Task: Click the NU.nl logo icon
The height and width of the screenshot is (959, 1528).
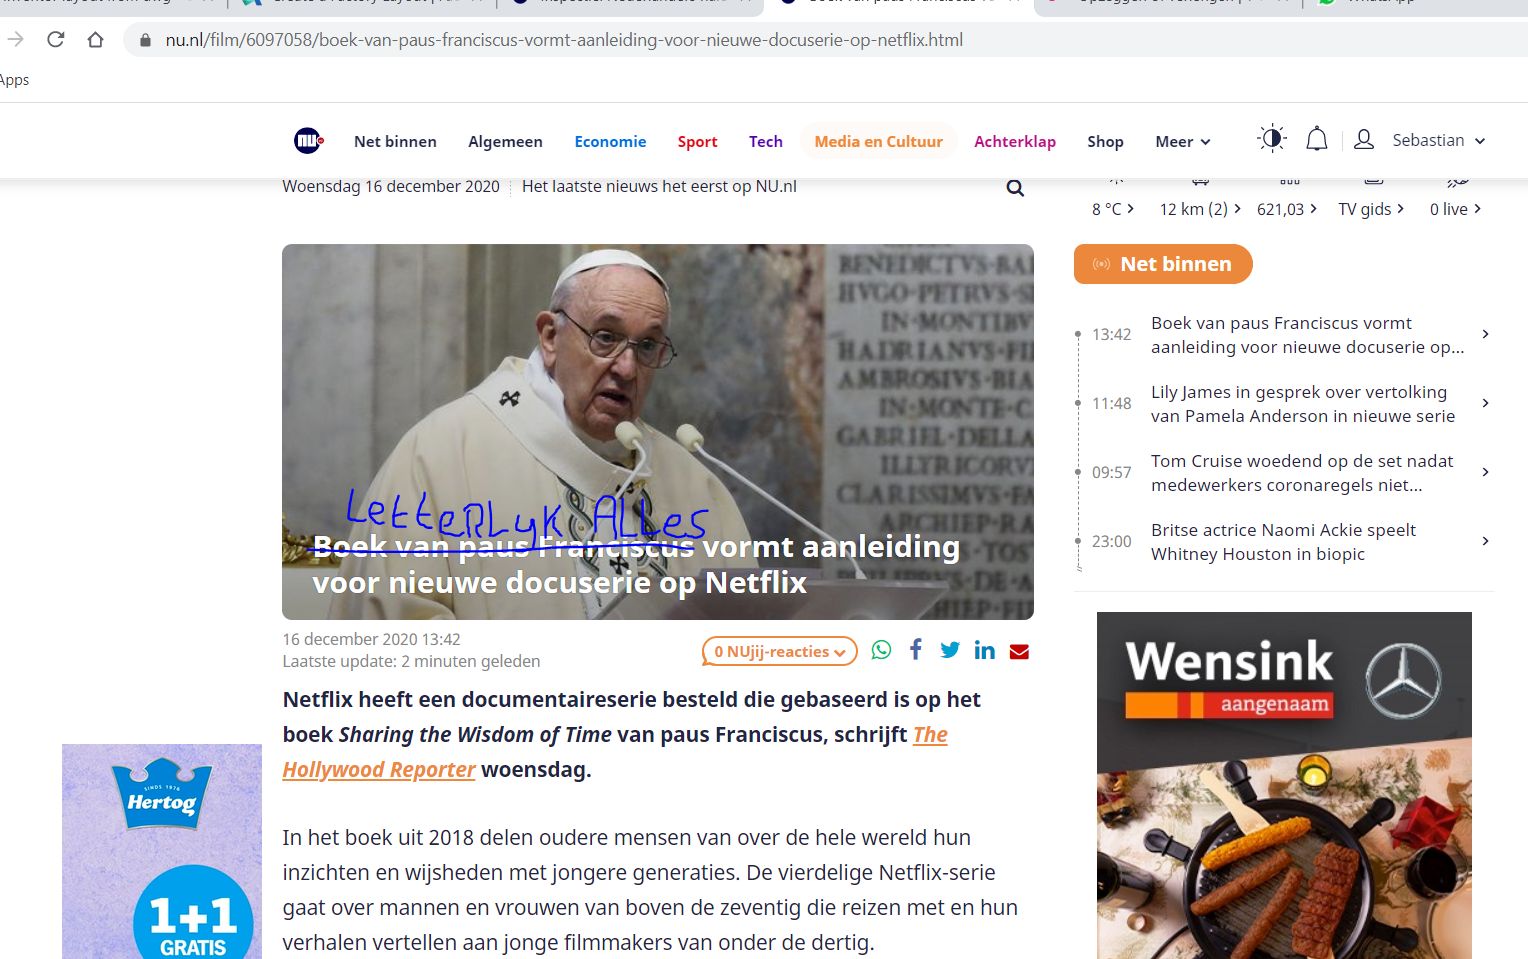Action: click(308, 141)
